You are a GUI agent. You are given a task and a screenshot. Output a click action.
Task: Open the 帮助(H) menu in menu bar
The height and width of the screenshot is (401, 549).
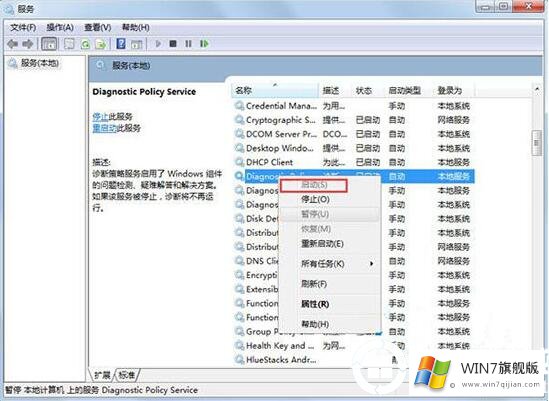[135, 27]
